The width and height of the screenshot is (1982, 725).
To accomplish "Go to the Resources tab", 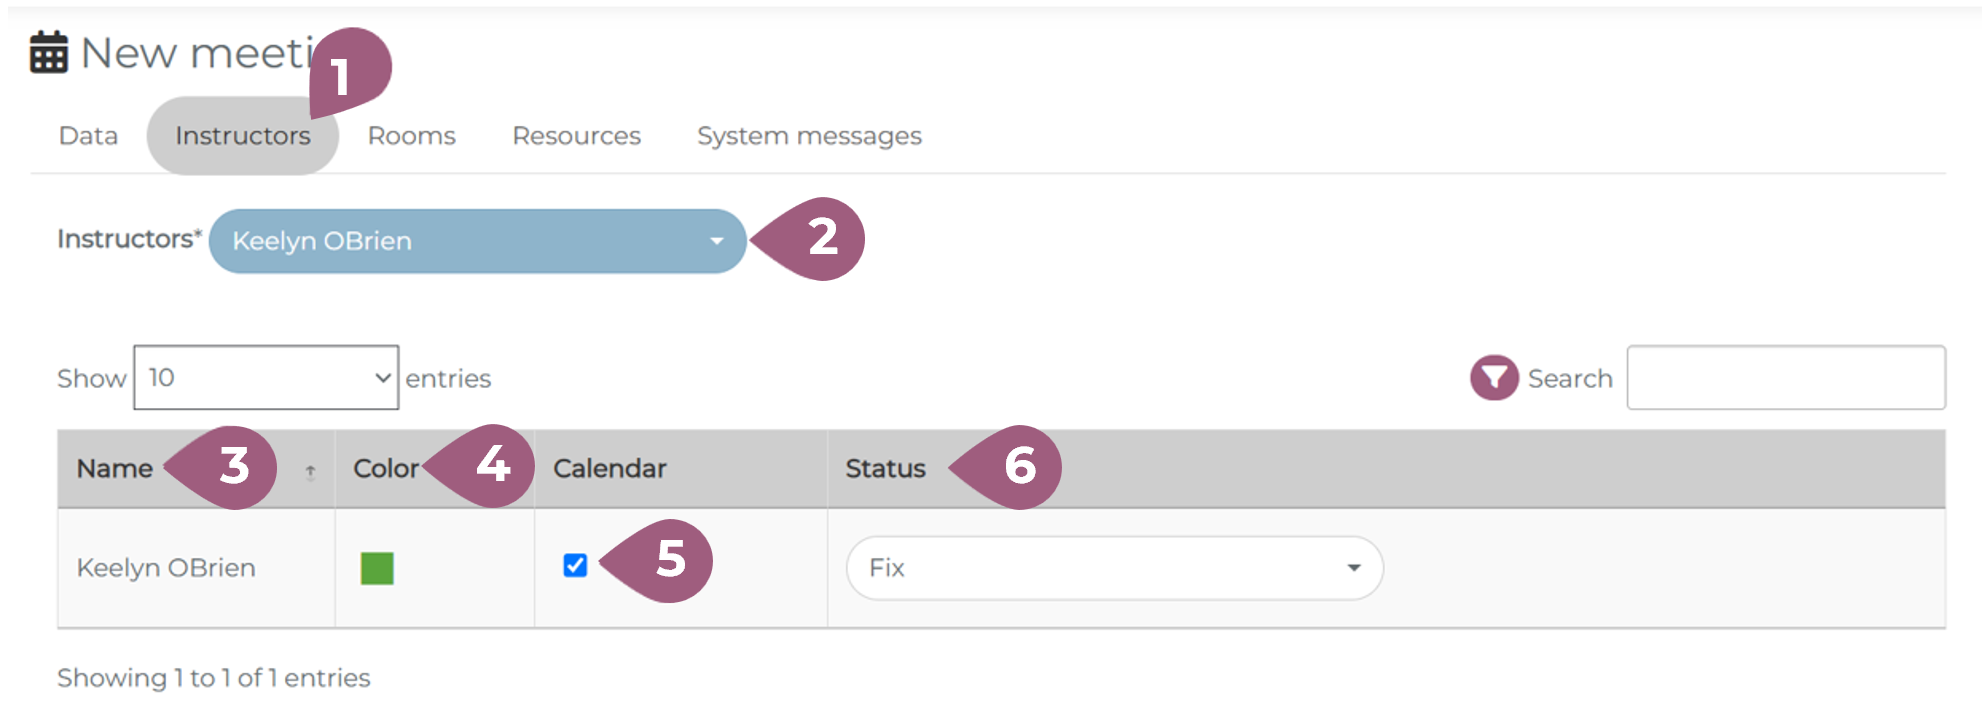I will tap(576, 136).
